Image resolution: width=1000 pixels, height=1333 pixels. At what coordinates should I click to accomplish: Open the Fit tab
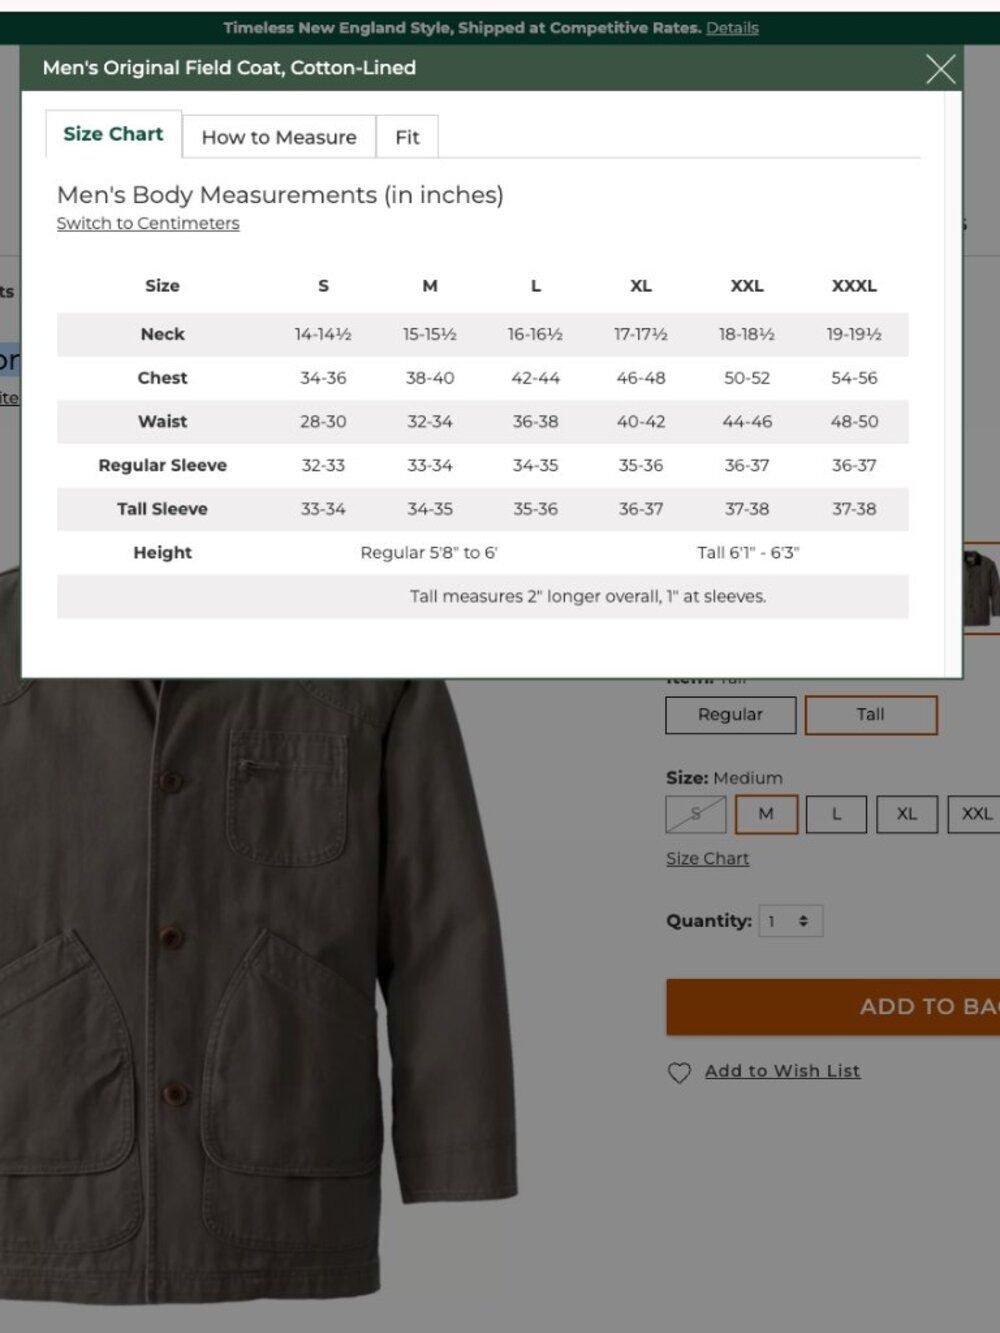tap(407, 137)
